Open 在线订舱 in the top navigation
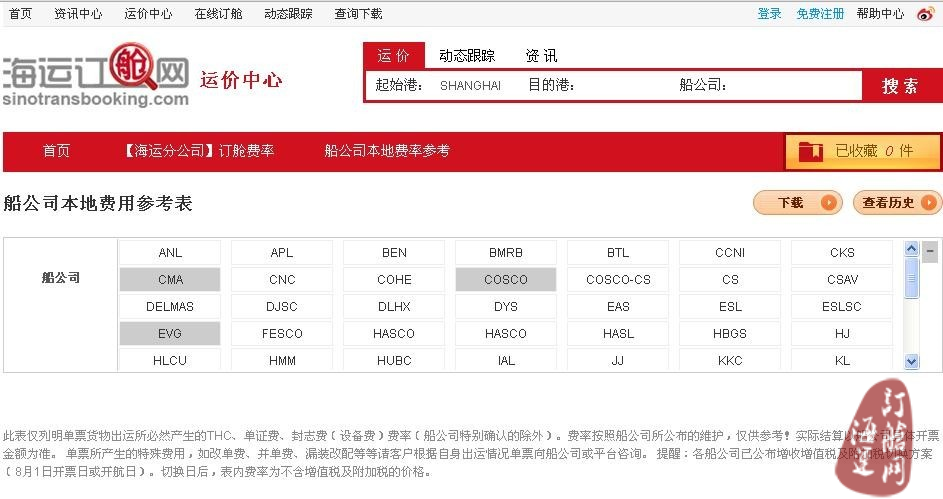Image resolution: width=943 pixels, height=499 pixels. click(x=218, y=13)
